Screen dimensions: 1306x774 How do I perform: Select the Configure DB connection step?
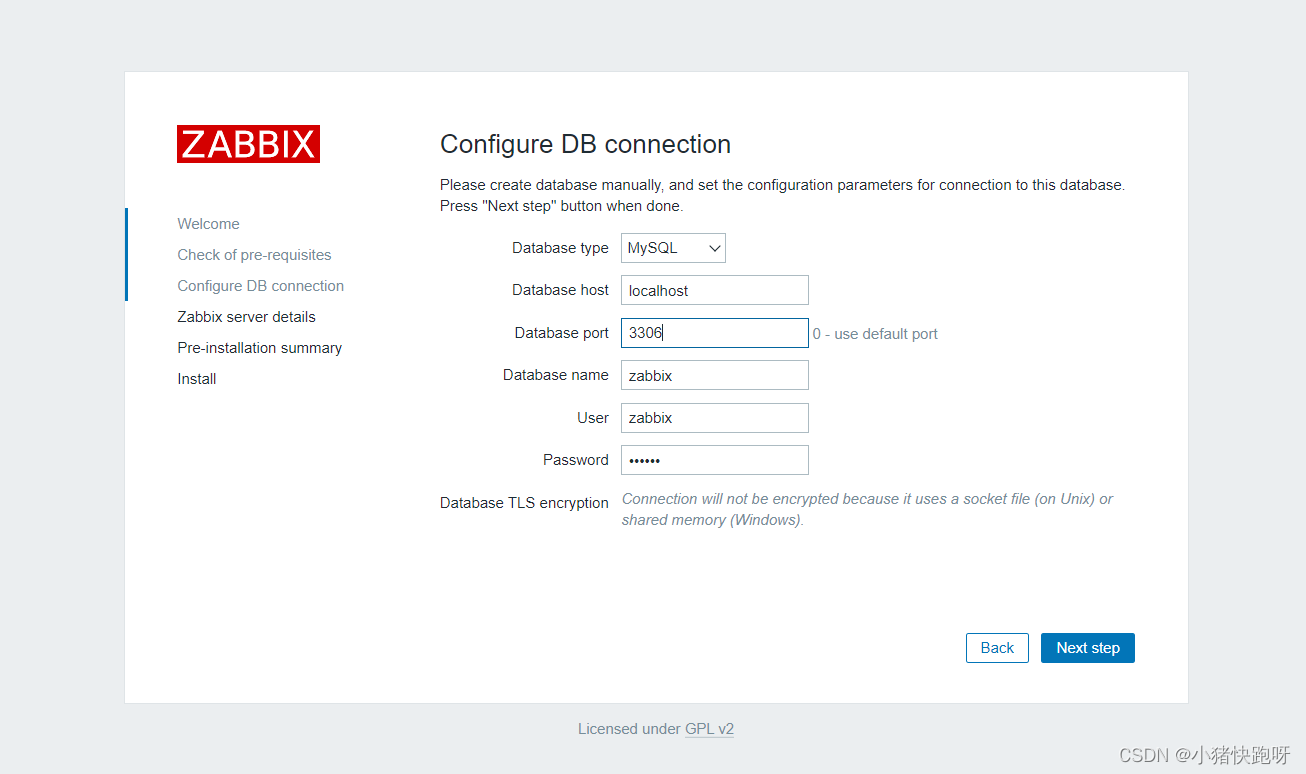click(x=260, y=285)
